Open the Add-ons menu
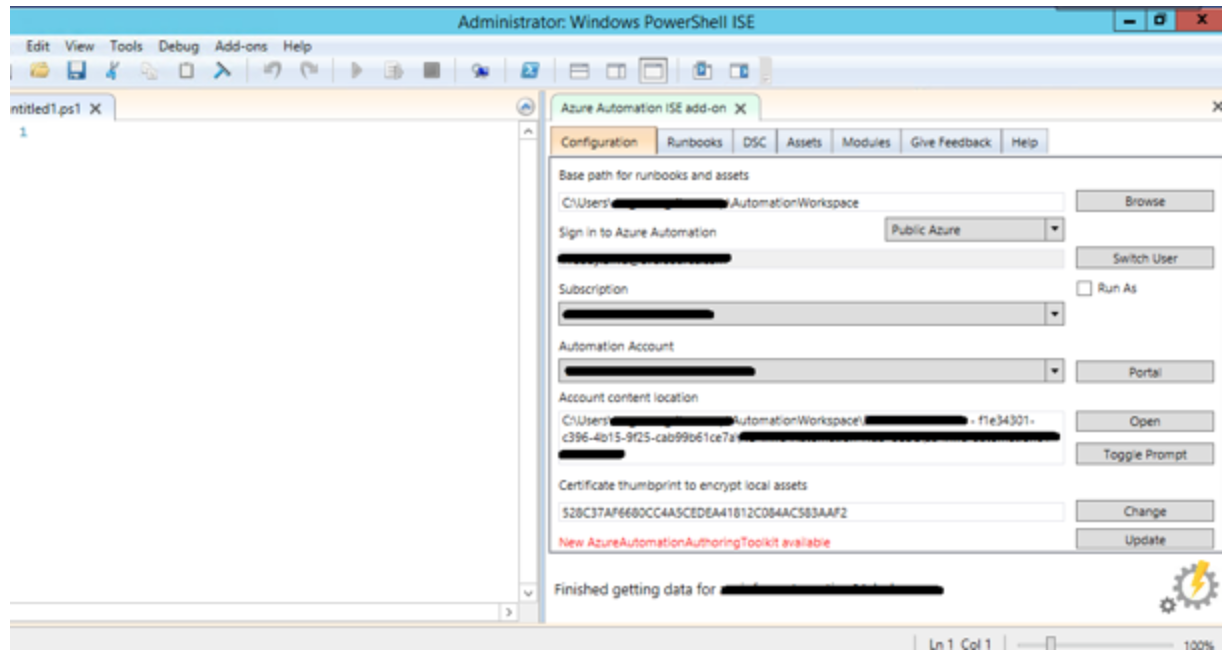The image size is (1230, 660). (241, 46)
